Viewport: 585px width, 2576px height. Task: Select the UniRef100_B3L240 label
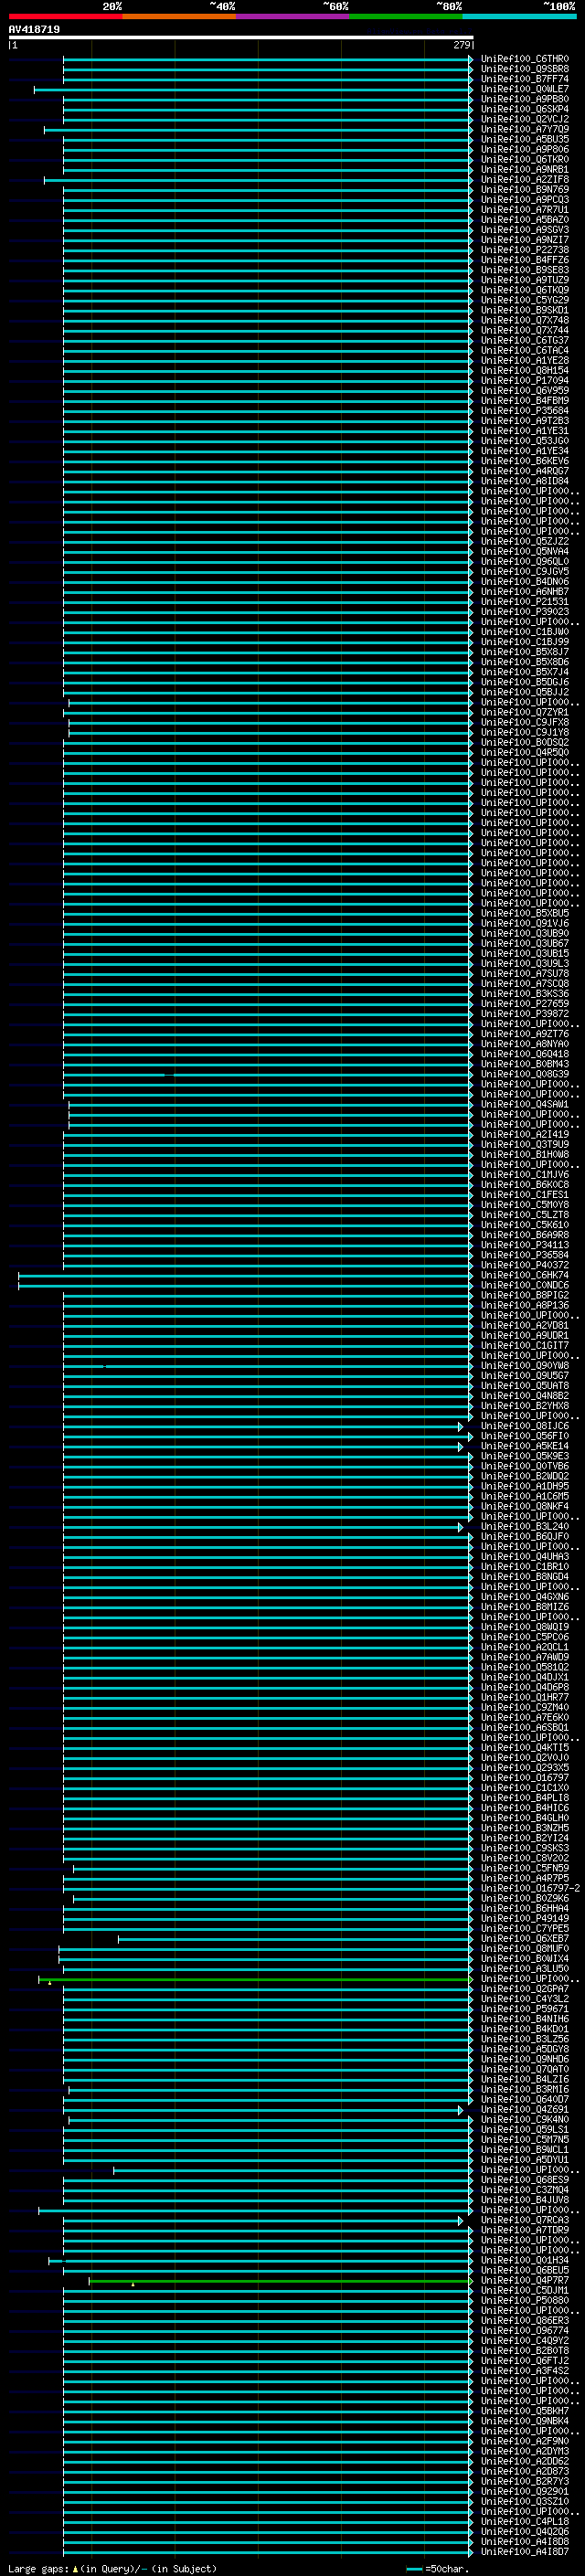click(524, 1526)
